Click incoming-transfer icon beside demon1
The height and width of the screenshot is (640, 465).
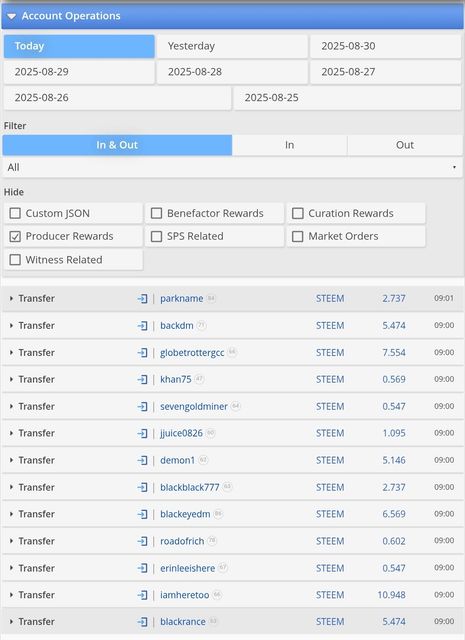(x=142, y=460)
